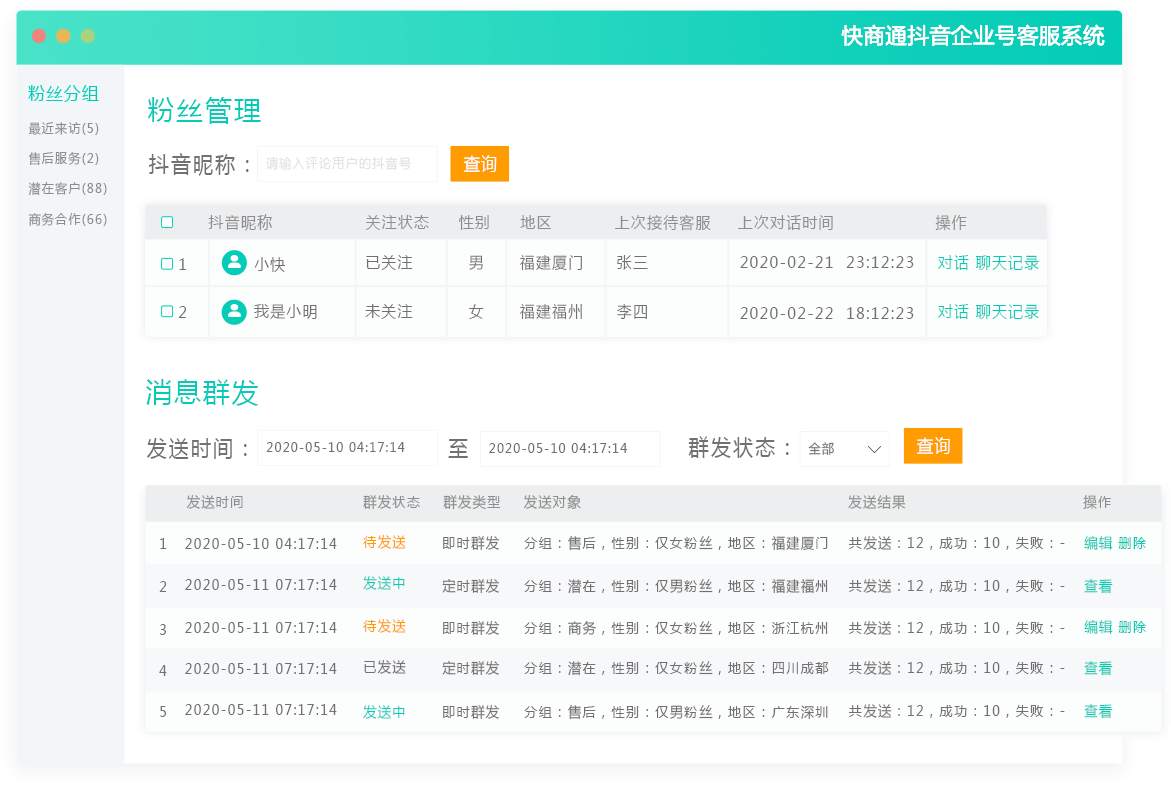The height and width of the screenshot is (786, 1171).
Task: Click the avatar icon next to 小快
Action: coord(234,263)
